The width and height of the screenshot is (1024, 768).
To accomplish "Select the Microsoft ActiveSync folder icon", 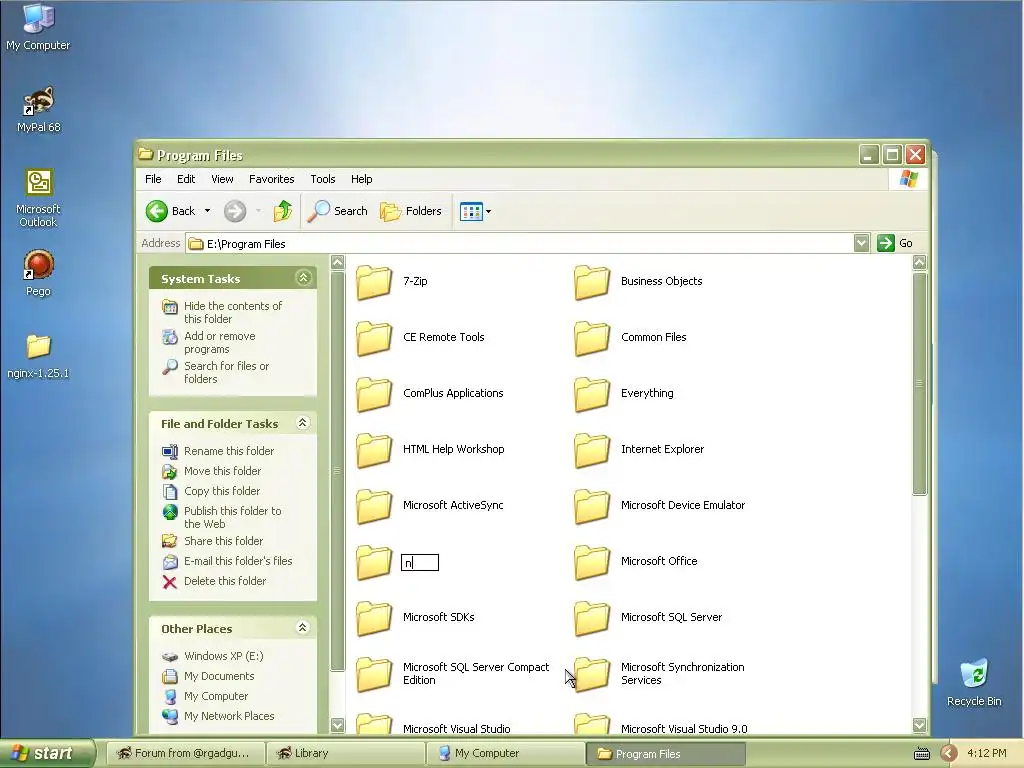I will click(x=374, y=506).
